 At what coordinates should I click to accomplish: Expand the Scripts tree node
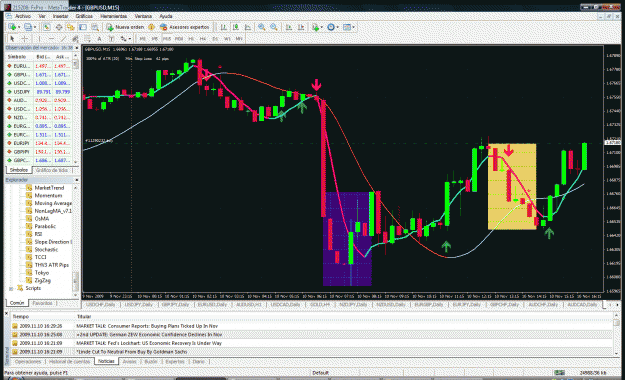pyautogui.click(x=11, y=288)
